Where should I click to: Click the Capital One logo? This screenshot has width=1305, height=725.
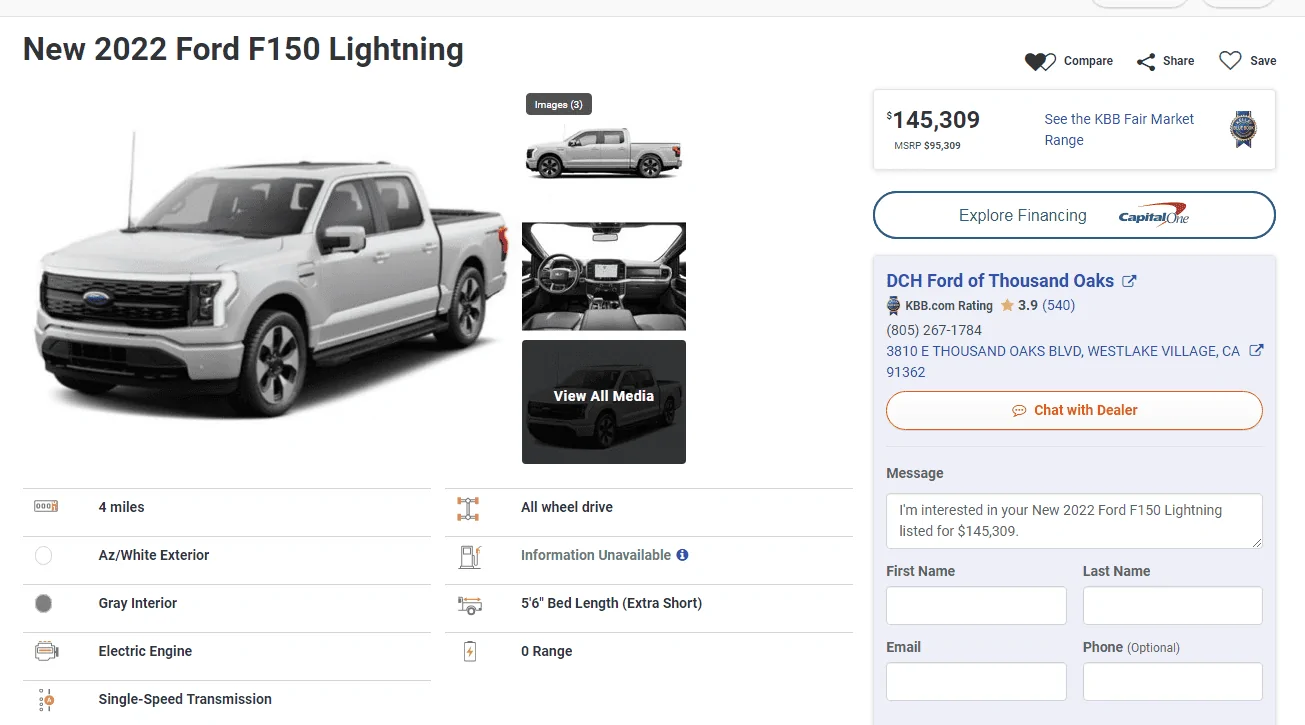(1153, 215)
